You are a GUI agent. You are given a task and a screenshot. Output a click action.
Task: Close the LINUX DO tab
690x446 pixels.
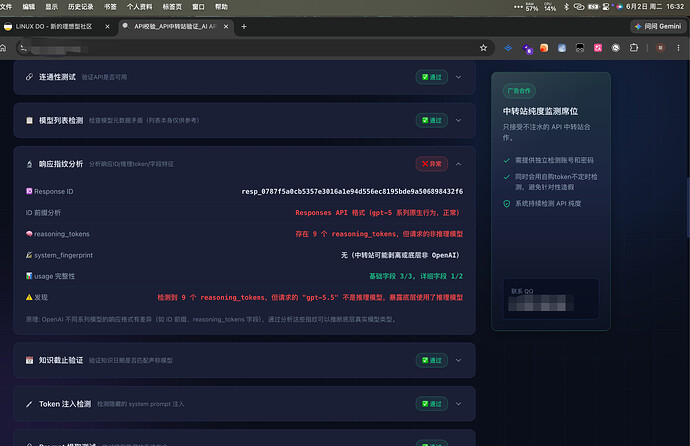107,26
